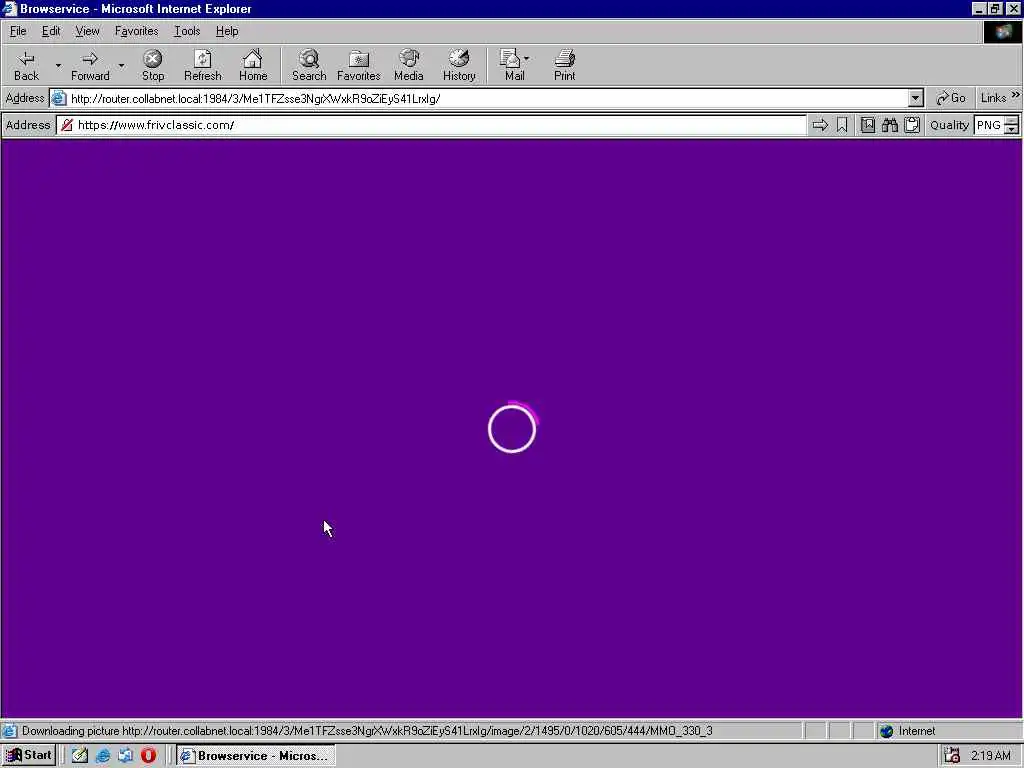
Task: Expand the Links toolbar chevron
Action: coord(1016,95)
